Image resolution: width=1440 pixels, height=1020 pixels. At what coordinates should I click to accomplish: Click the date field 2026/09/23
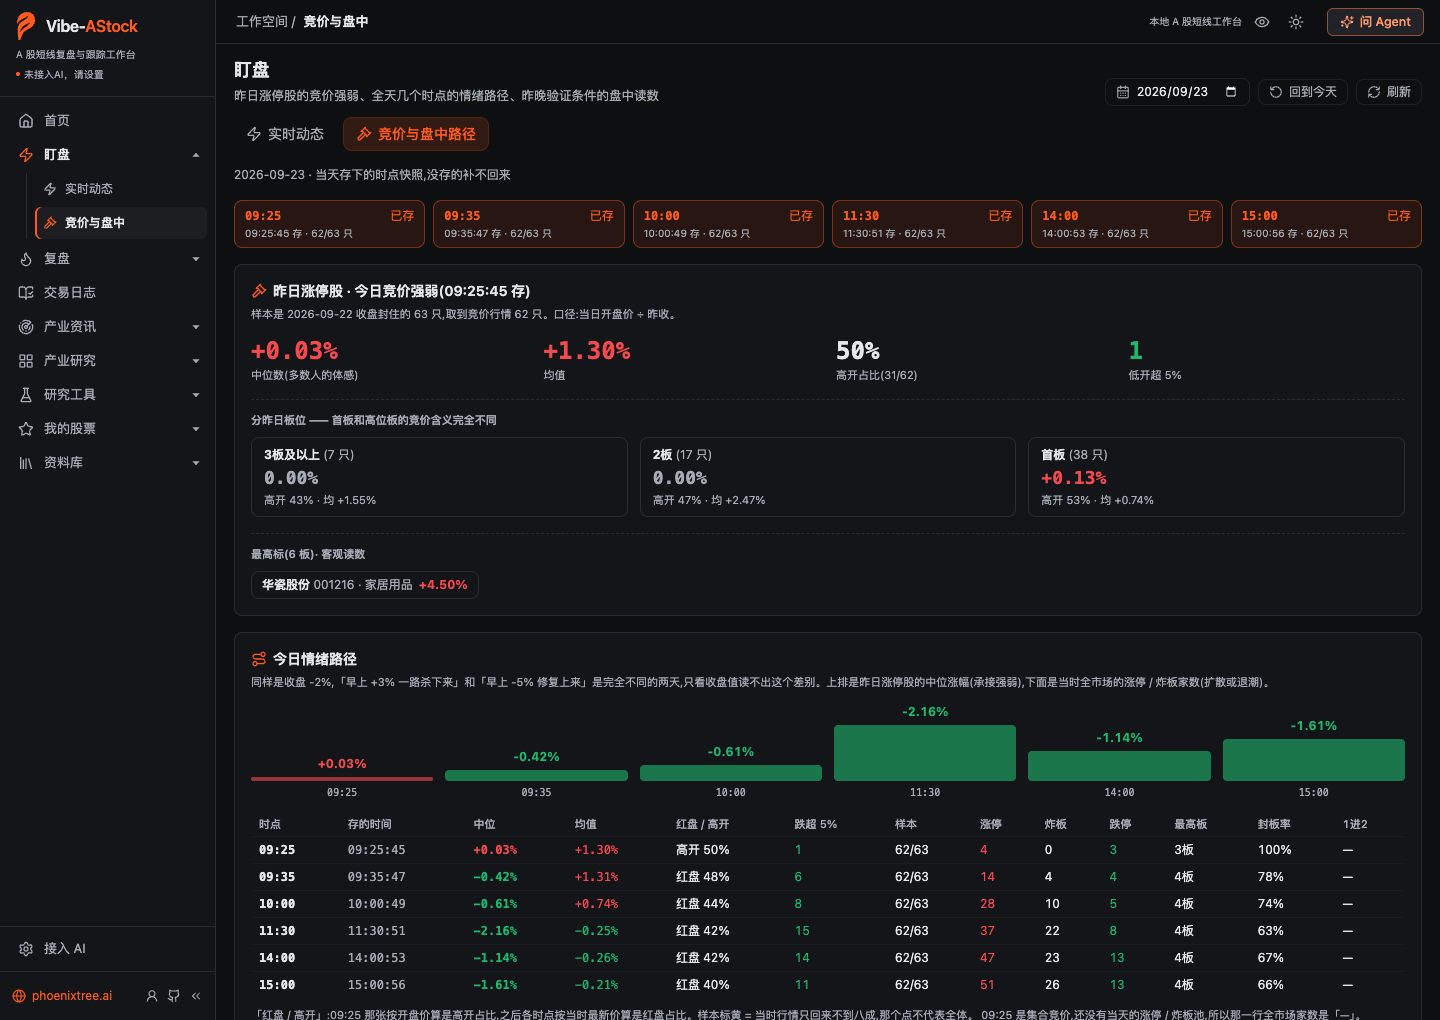click(1178, 92)
